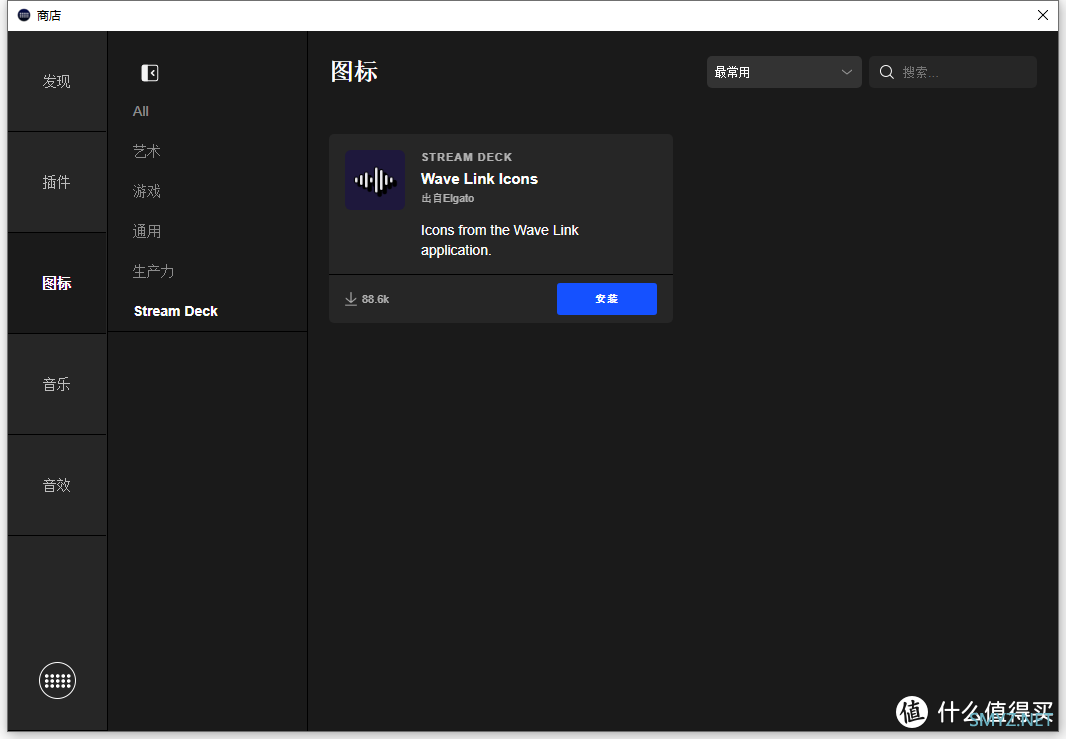This screenshot has width=1066, height=739.
Task: Click the search magnifier icon
Action: 887,72
